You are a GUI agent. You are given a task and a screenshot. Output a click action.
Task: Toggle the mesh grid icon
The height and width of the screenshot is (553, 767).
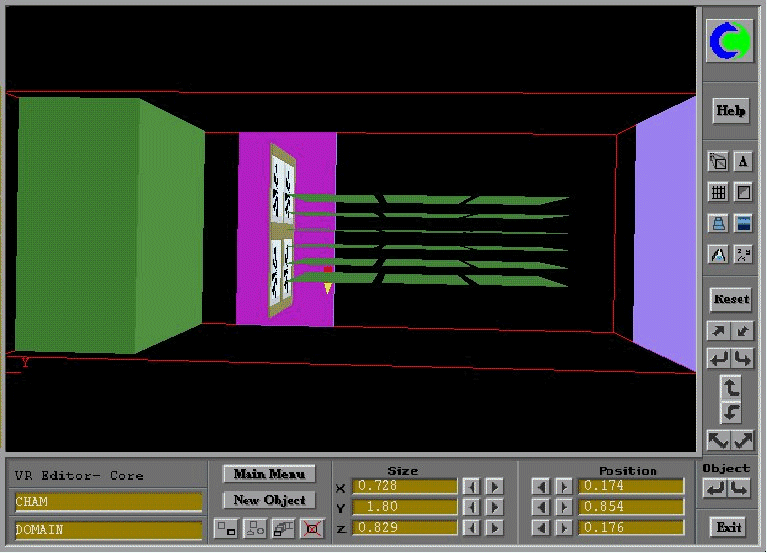718,192
